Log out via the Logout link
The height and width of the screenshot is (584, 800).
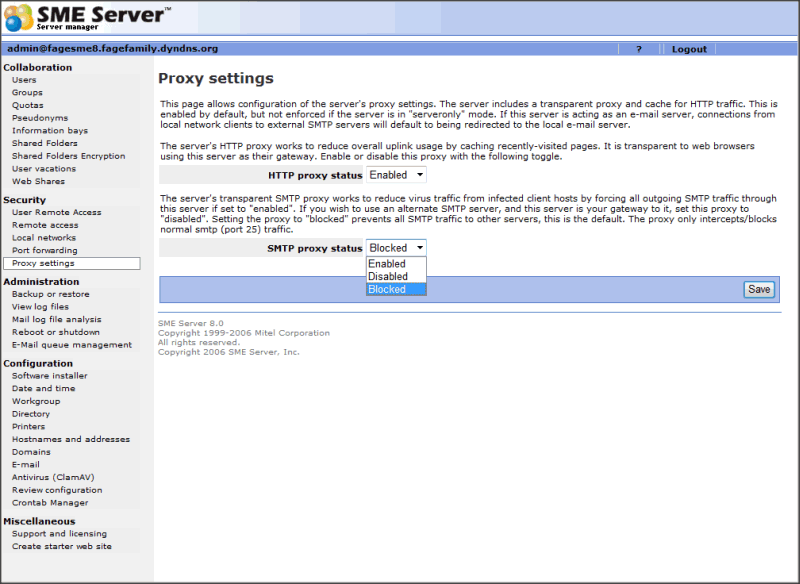(689, 49)
